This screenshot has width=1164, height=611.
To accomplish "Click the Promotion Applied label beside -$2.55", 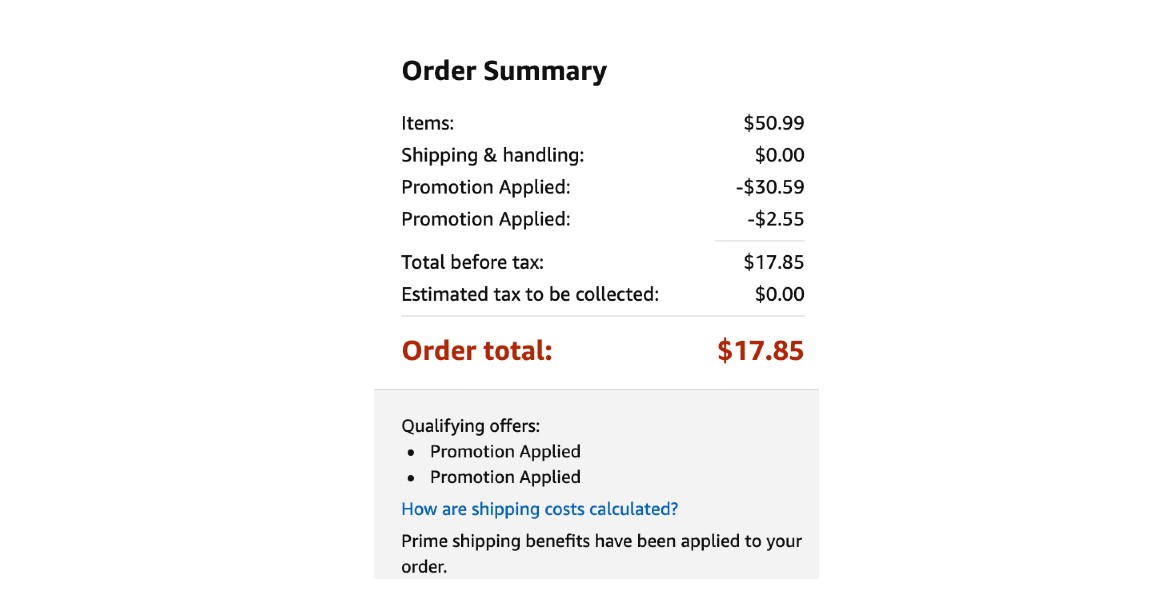I will 485,219.
